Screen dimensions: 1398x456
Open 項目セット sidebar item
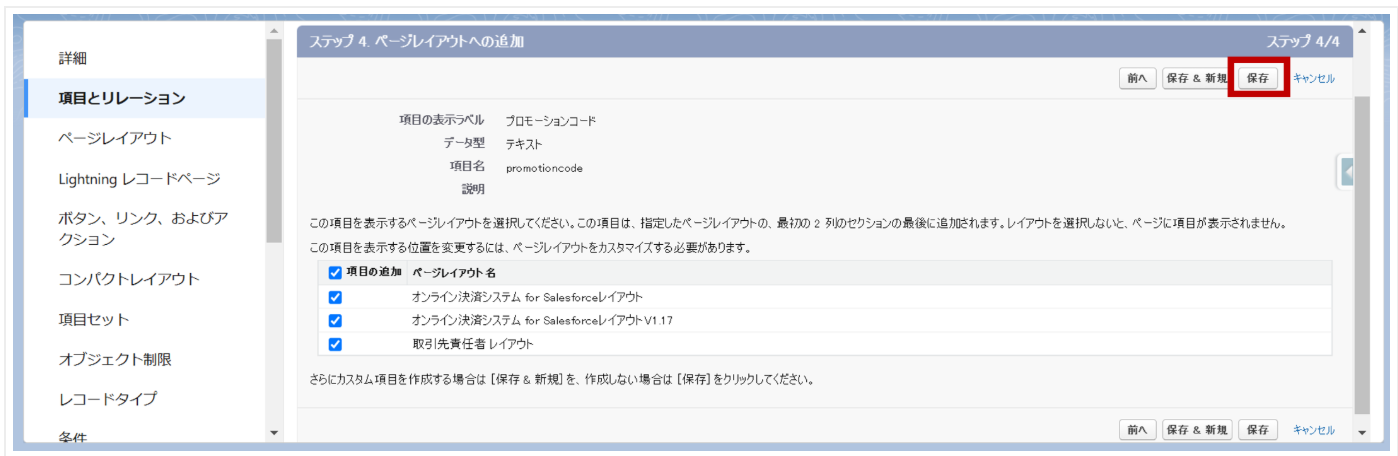(x=94, y=319)
